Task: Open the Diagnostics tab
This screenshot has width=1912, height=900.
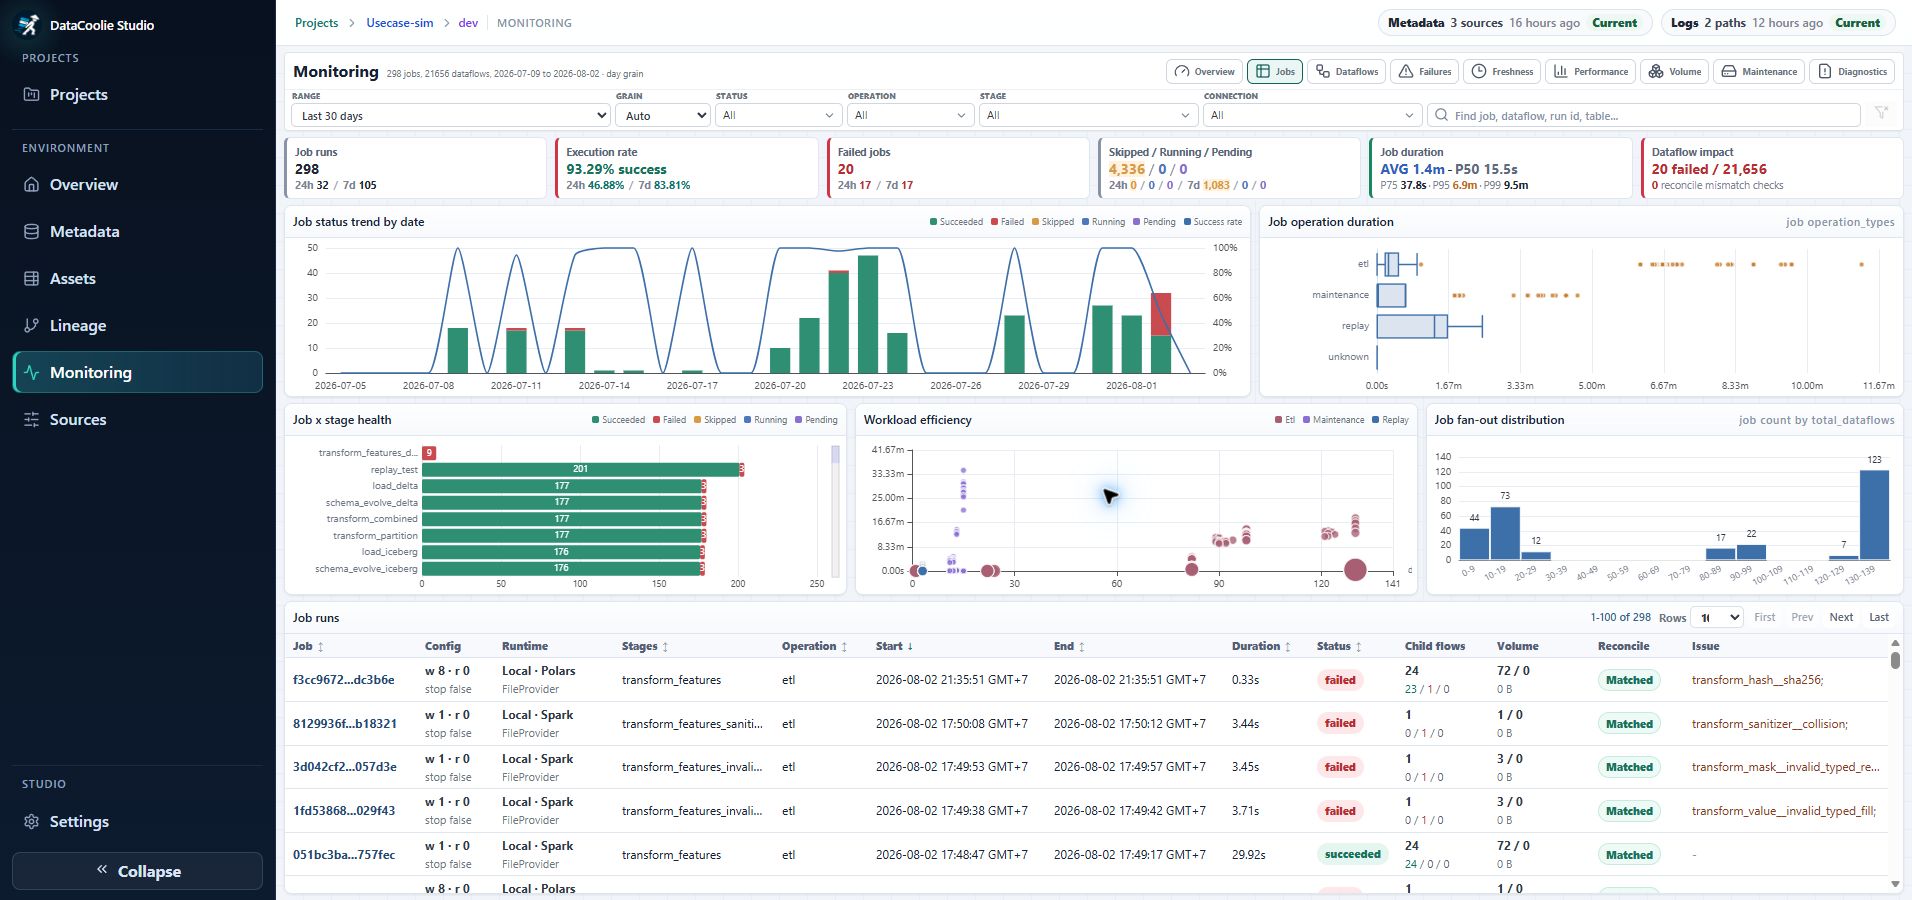Action: coord(1852,72)
